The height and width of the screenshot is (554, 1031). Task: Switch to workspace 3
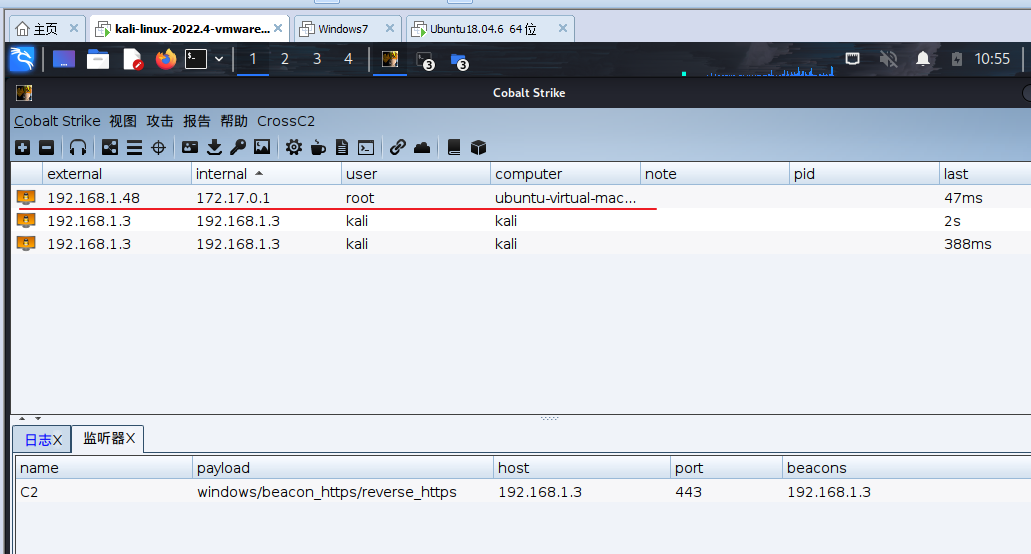[317, 59]
